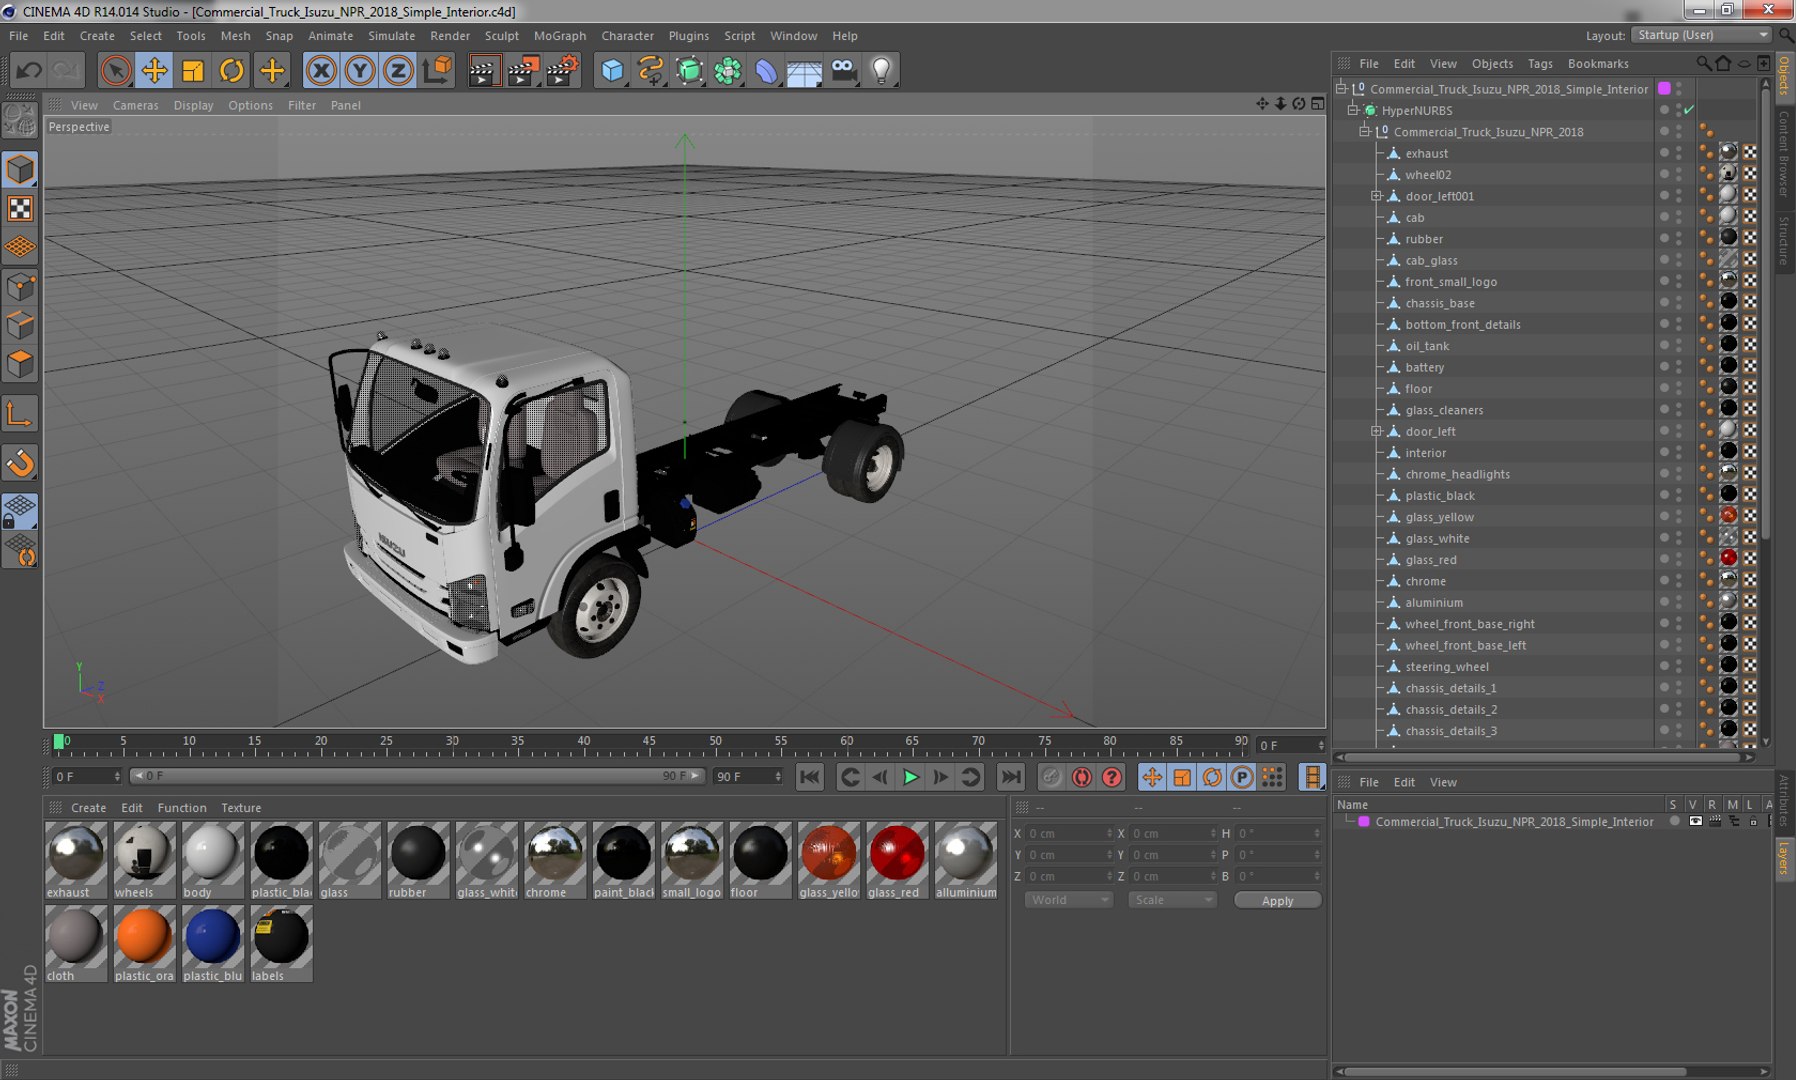
Task: Click the Make Editable icon in left toolbar
Action: pyautogui.click(x=20, y=121)
